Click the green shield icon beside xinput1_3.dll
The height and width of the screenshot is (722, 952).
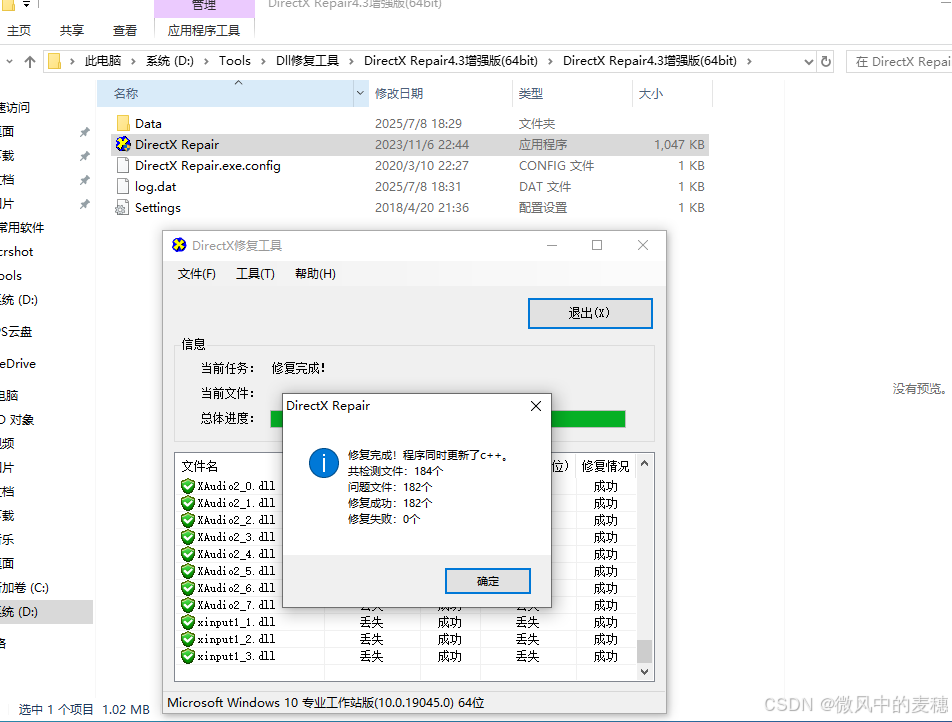pos(188,656)
